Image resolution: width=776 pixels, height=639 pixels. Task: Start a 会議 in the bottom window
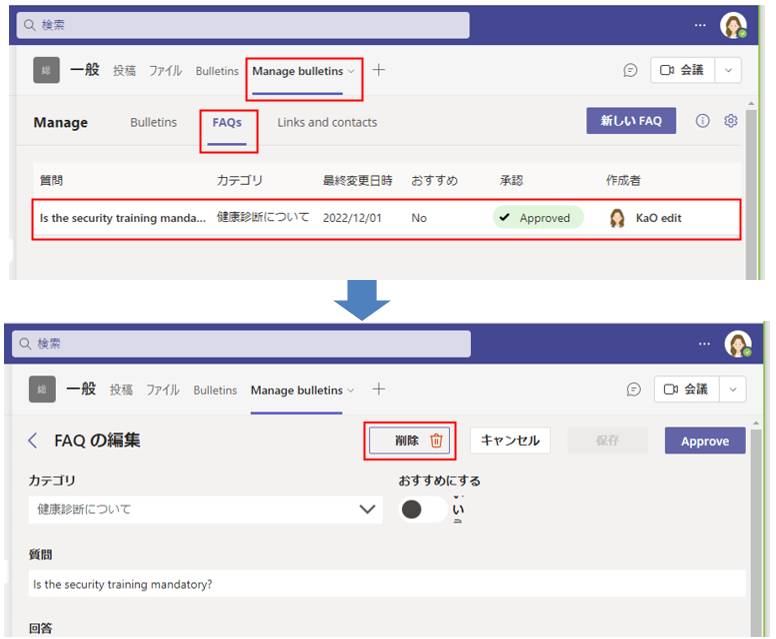[686, 389]
